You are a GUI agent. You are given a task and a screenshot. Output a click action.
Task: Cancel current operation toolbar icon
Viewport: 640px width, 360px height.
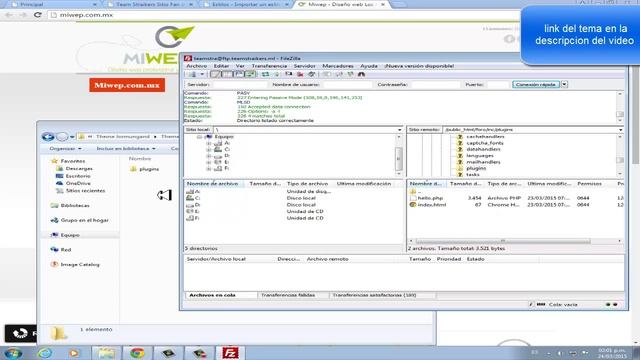pos(289,74)
